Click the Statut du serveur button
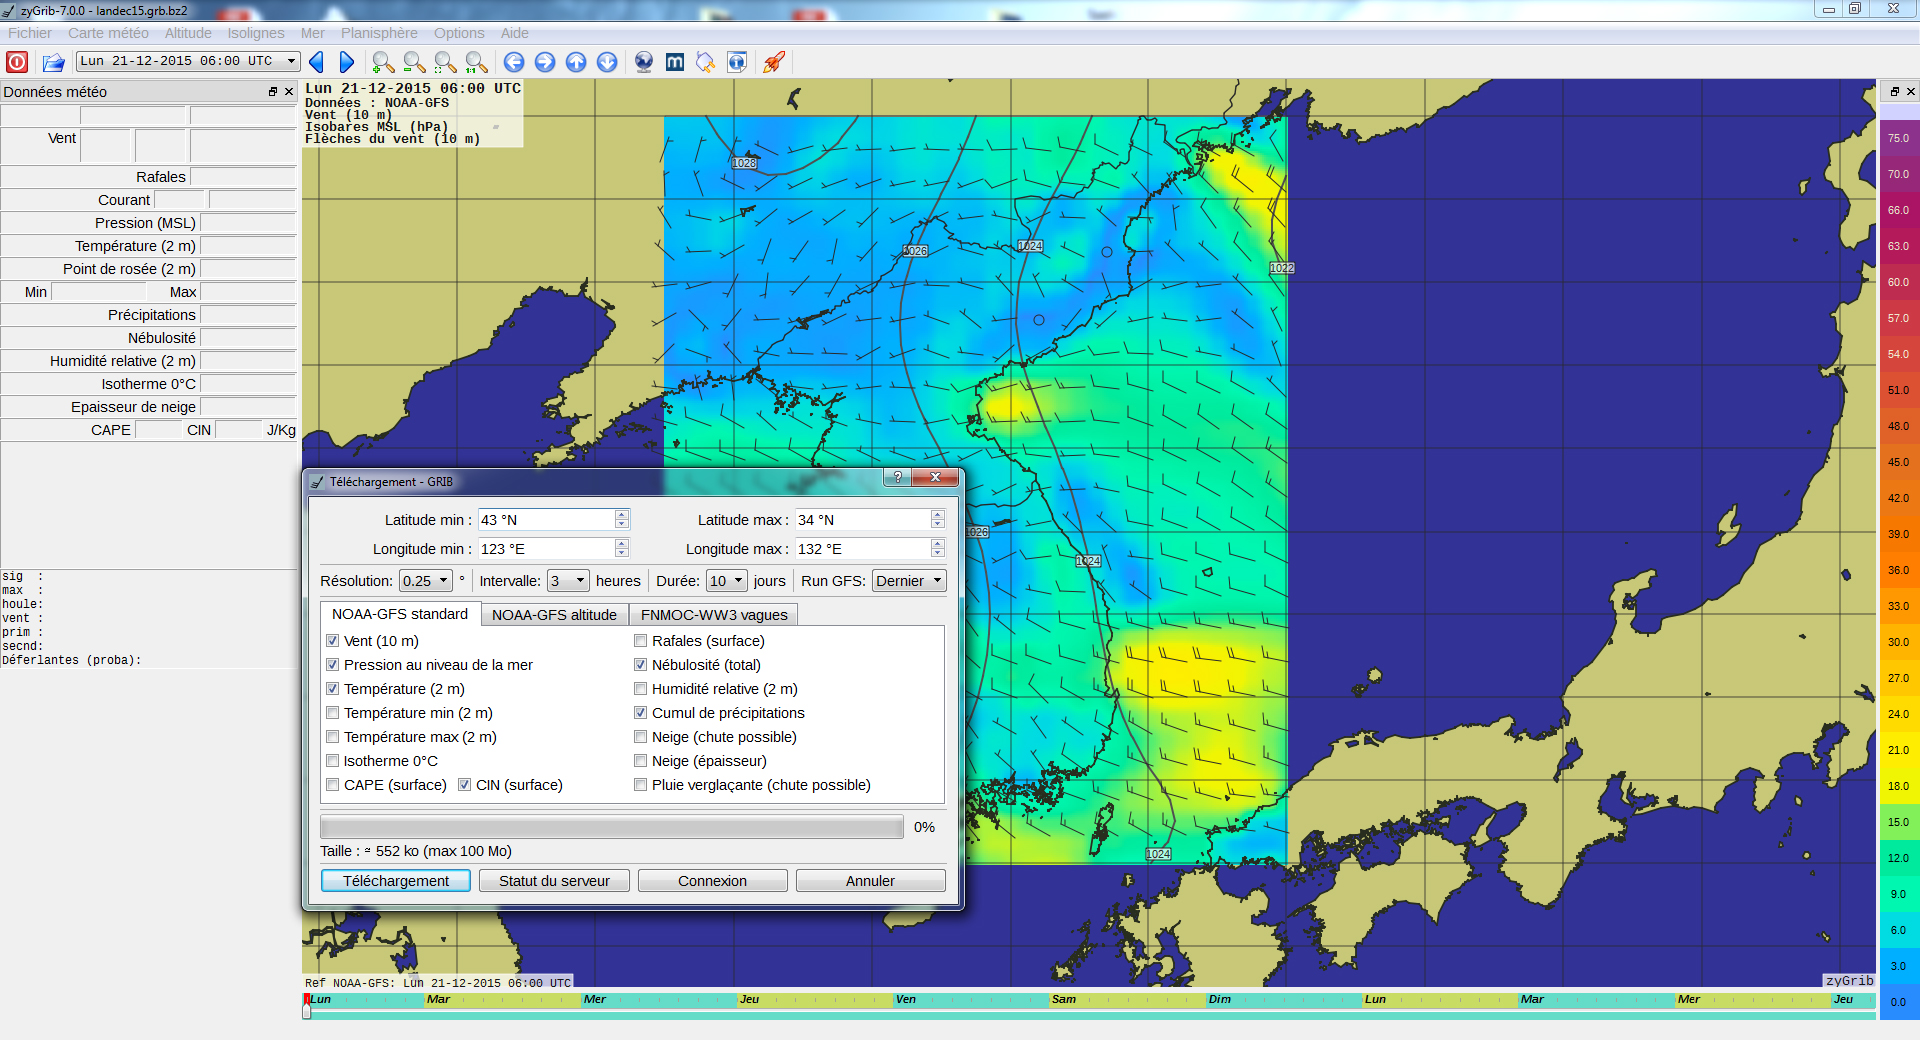1920x1040 pixels. pos(554,881)
